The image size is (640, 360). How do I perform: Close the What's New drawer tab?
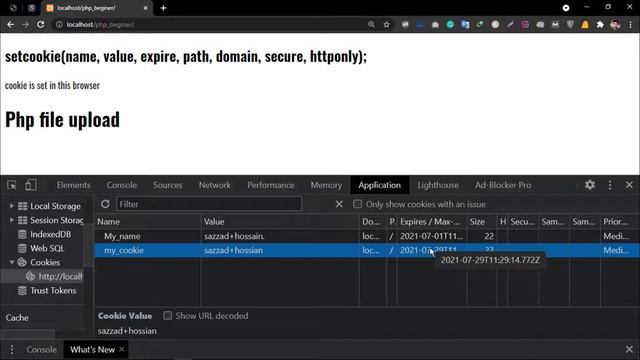(x=121, y=349)
